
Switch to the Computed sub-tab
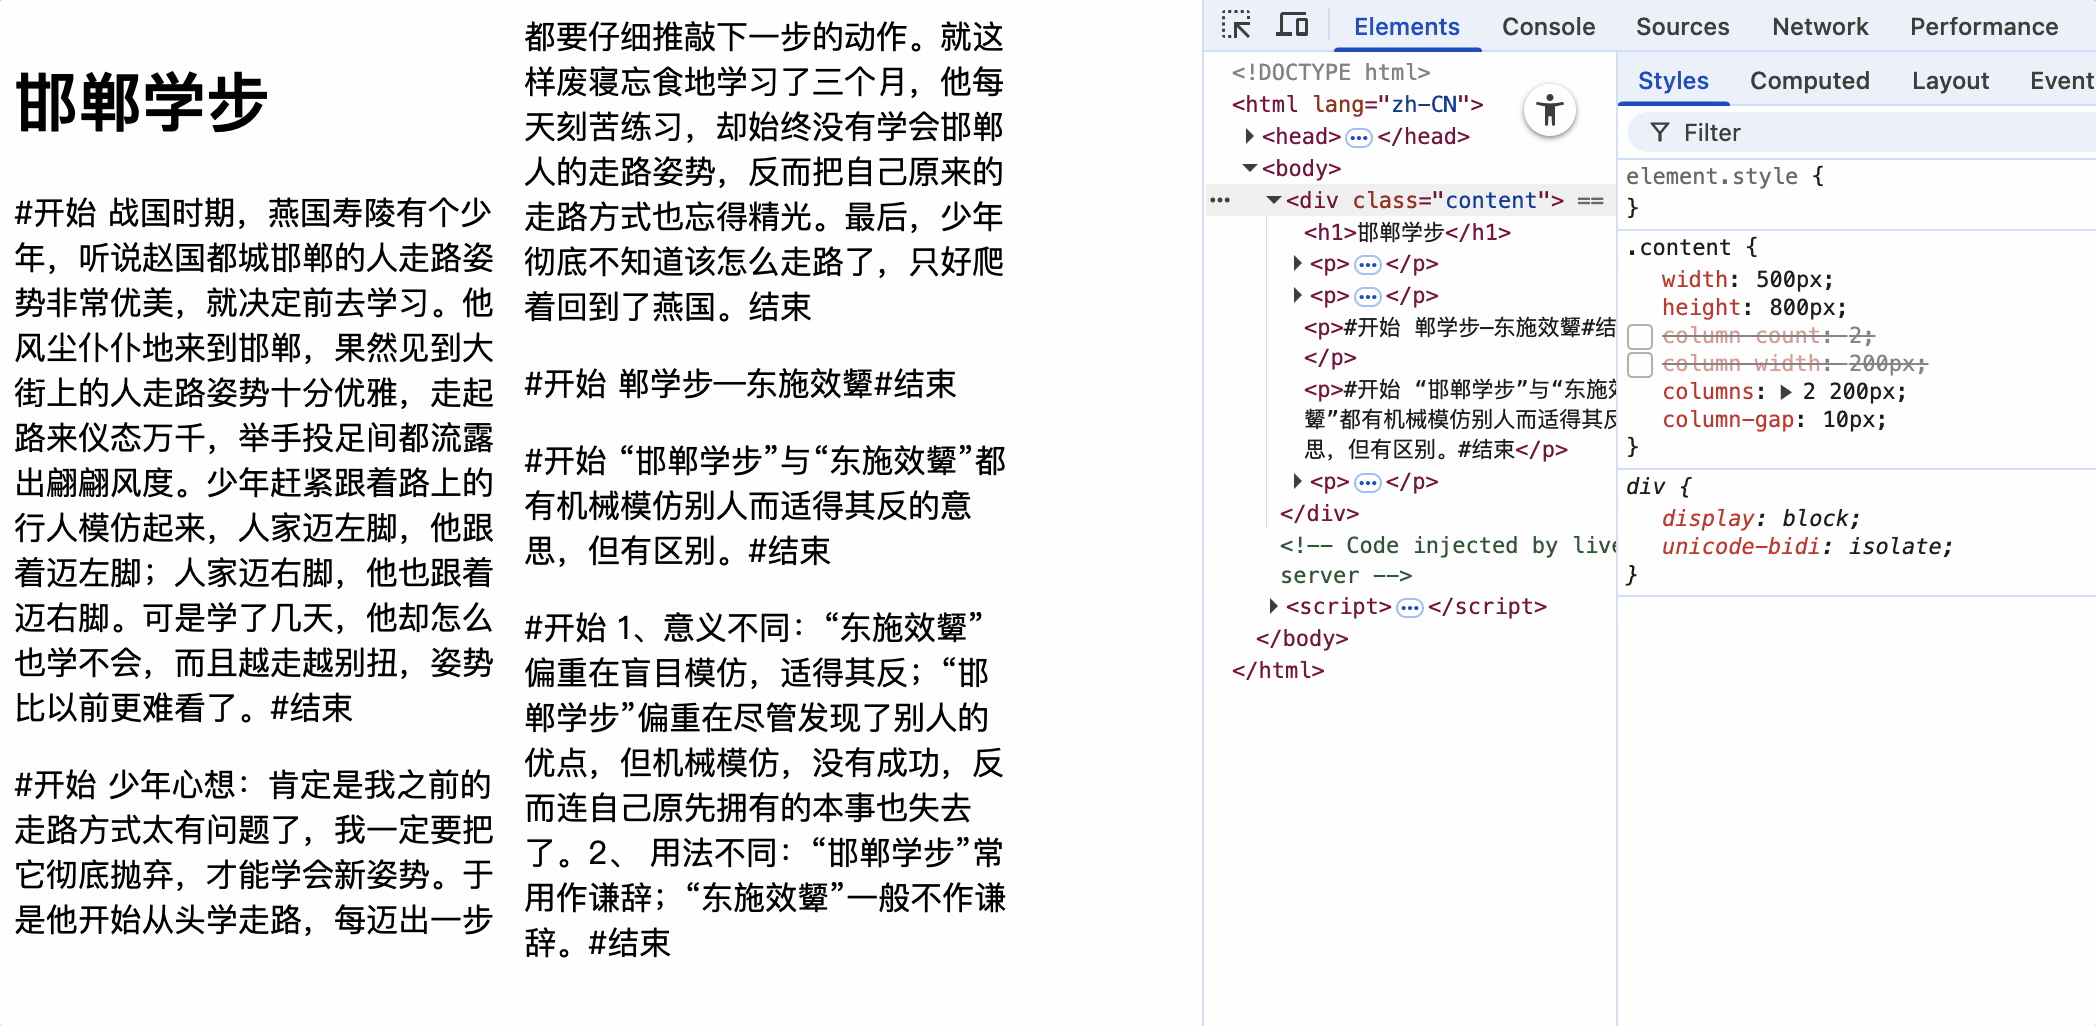tap(1809, 80)
